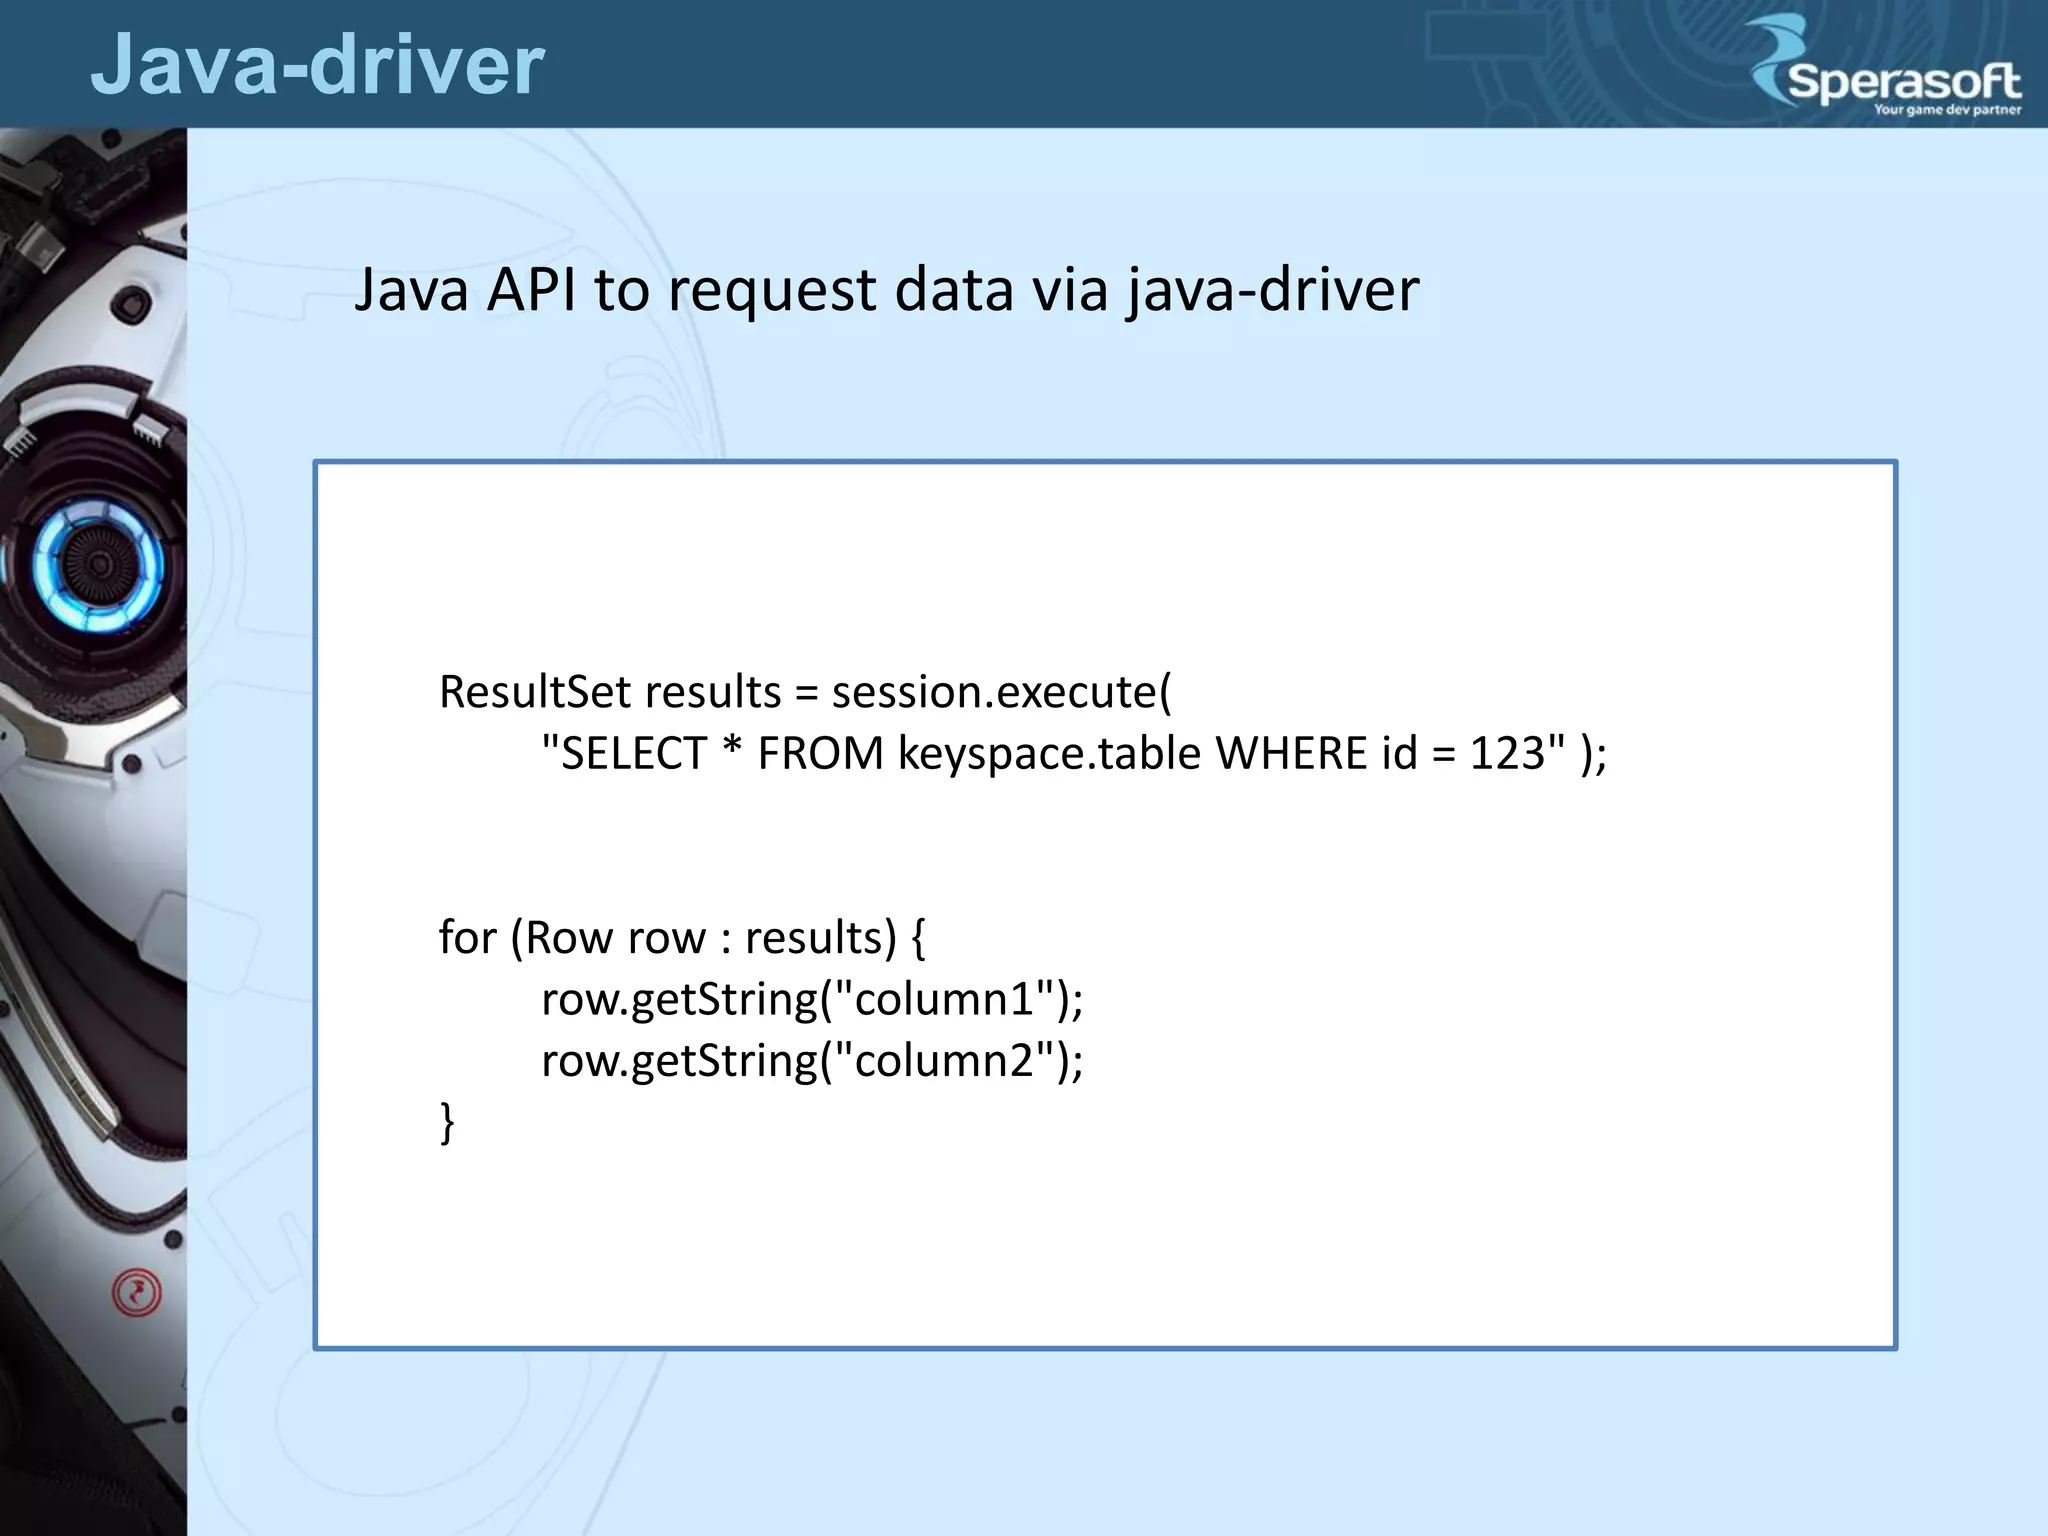Click the robot's glowing blue eye image
Viewport: 2048px width, 1536px height.
tap(98, 566)
